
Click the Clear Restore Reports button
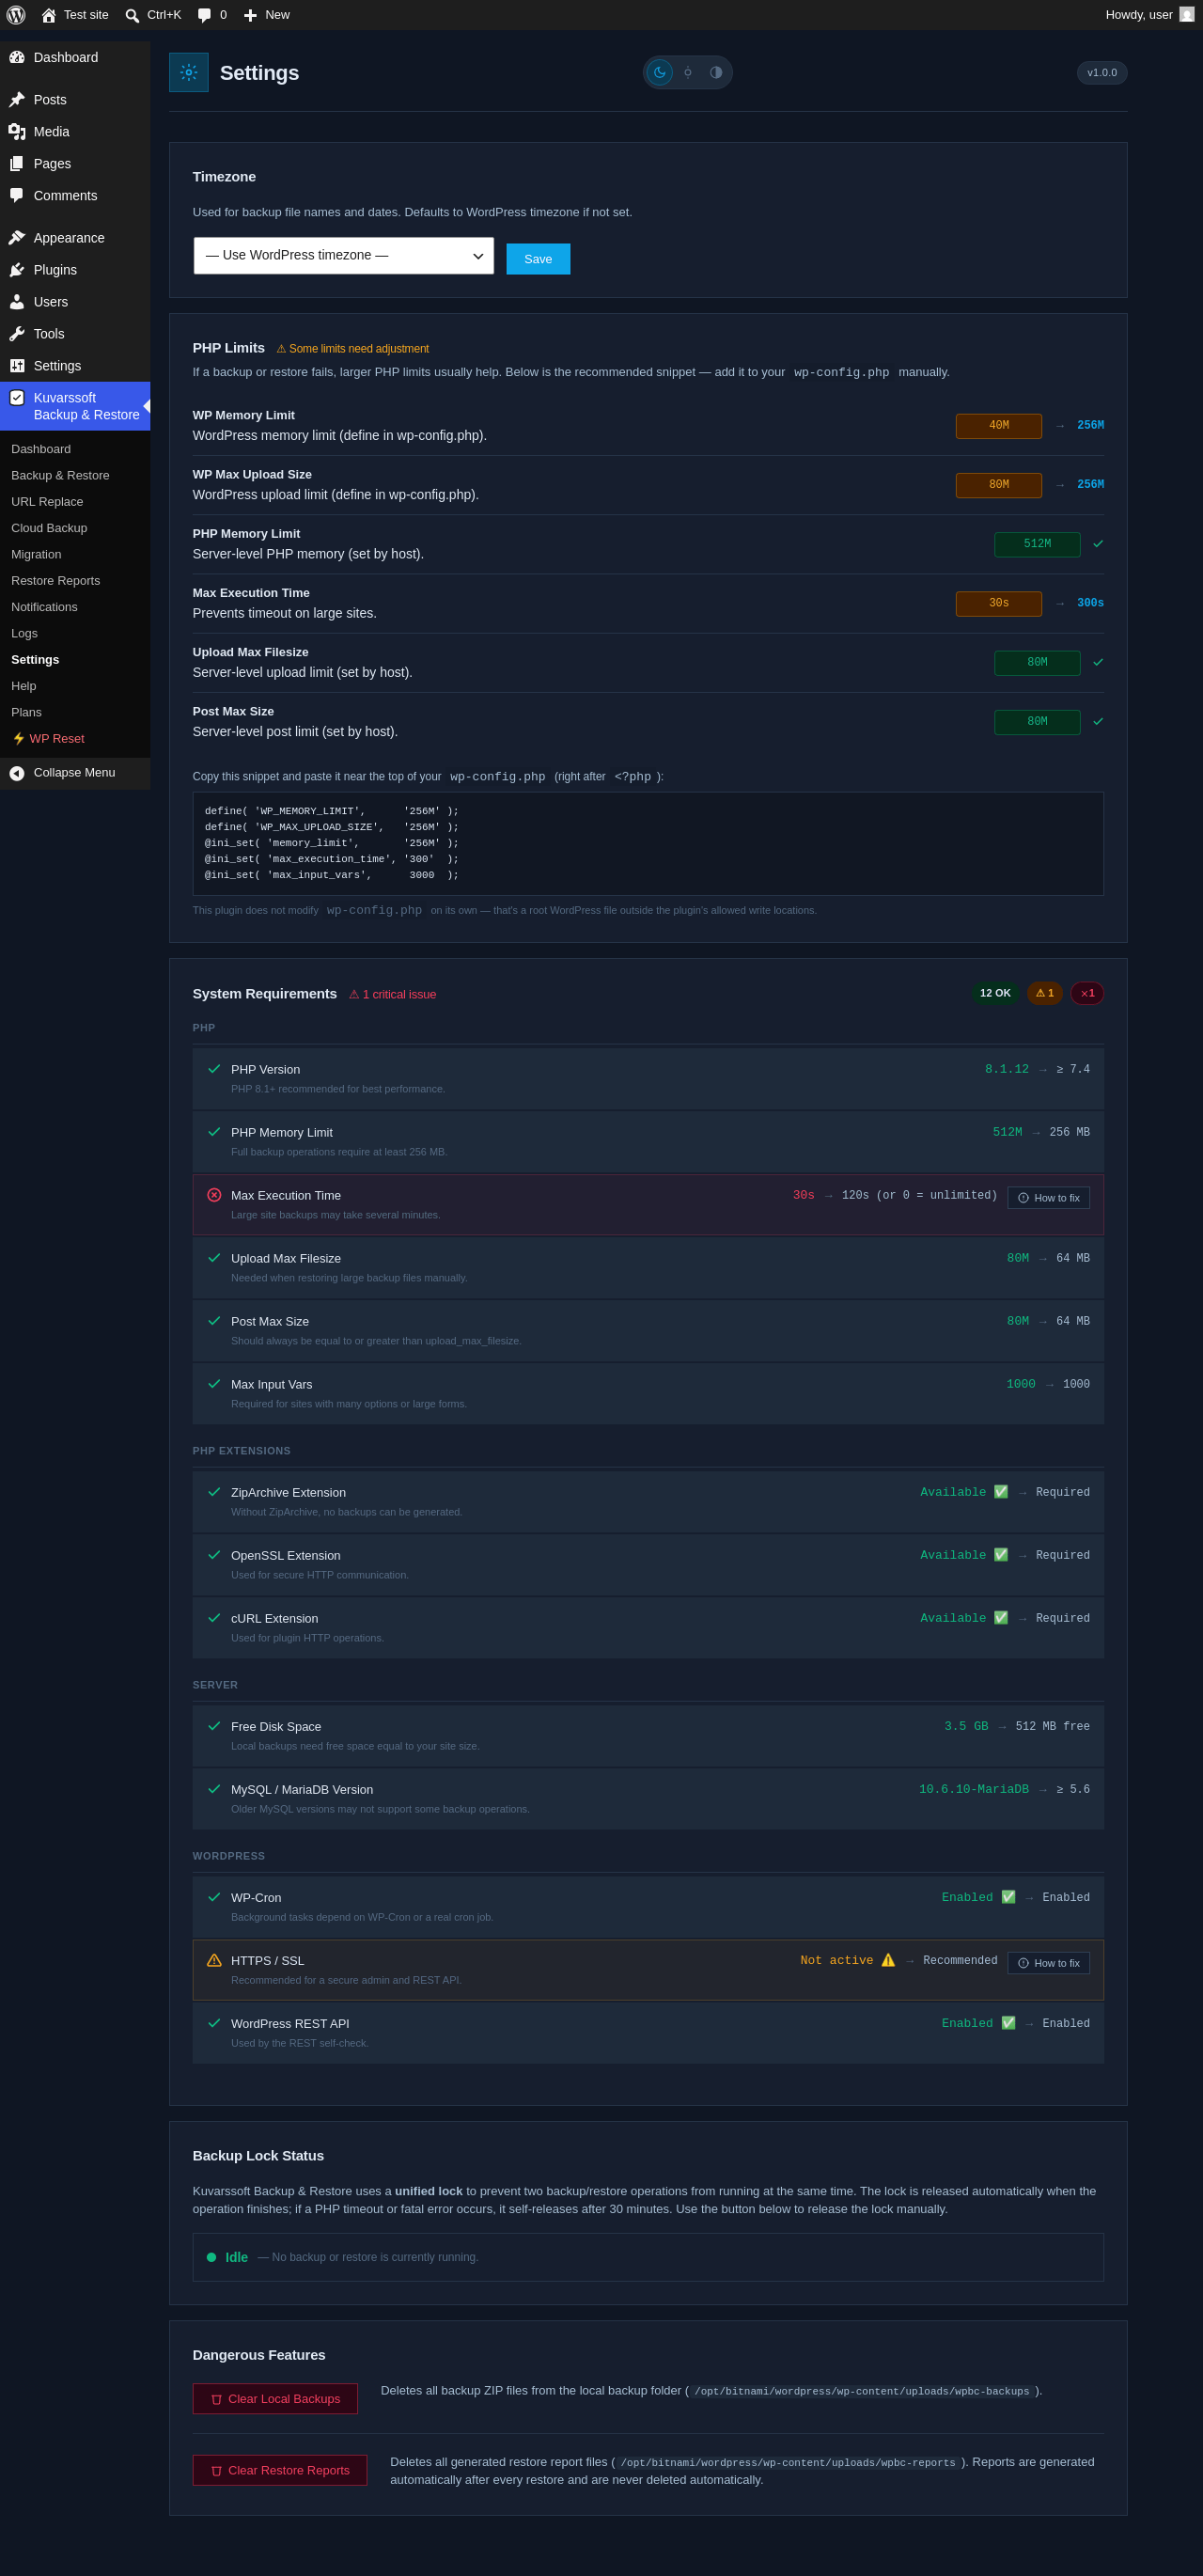point(280,2469)
